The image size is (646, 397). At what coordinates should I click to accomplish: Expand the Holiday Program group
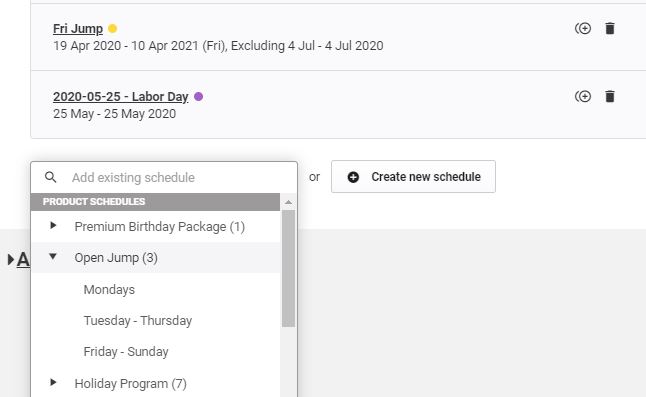[53, 382]
